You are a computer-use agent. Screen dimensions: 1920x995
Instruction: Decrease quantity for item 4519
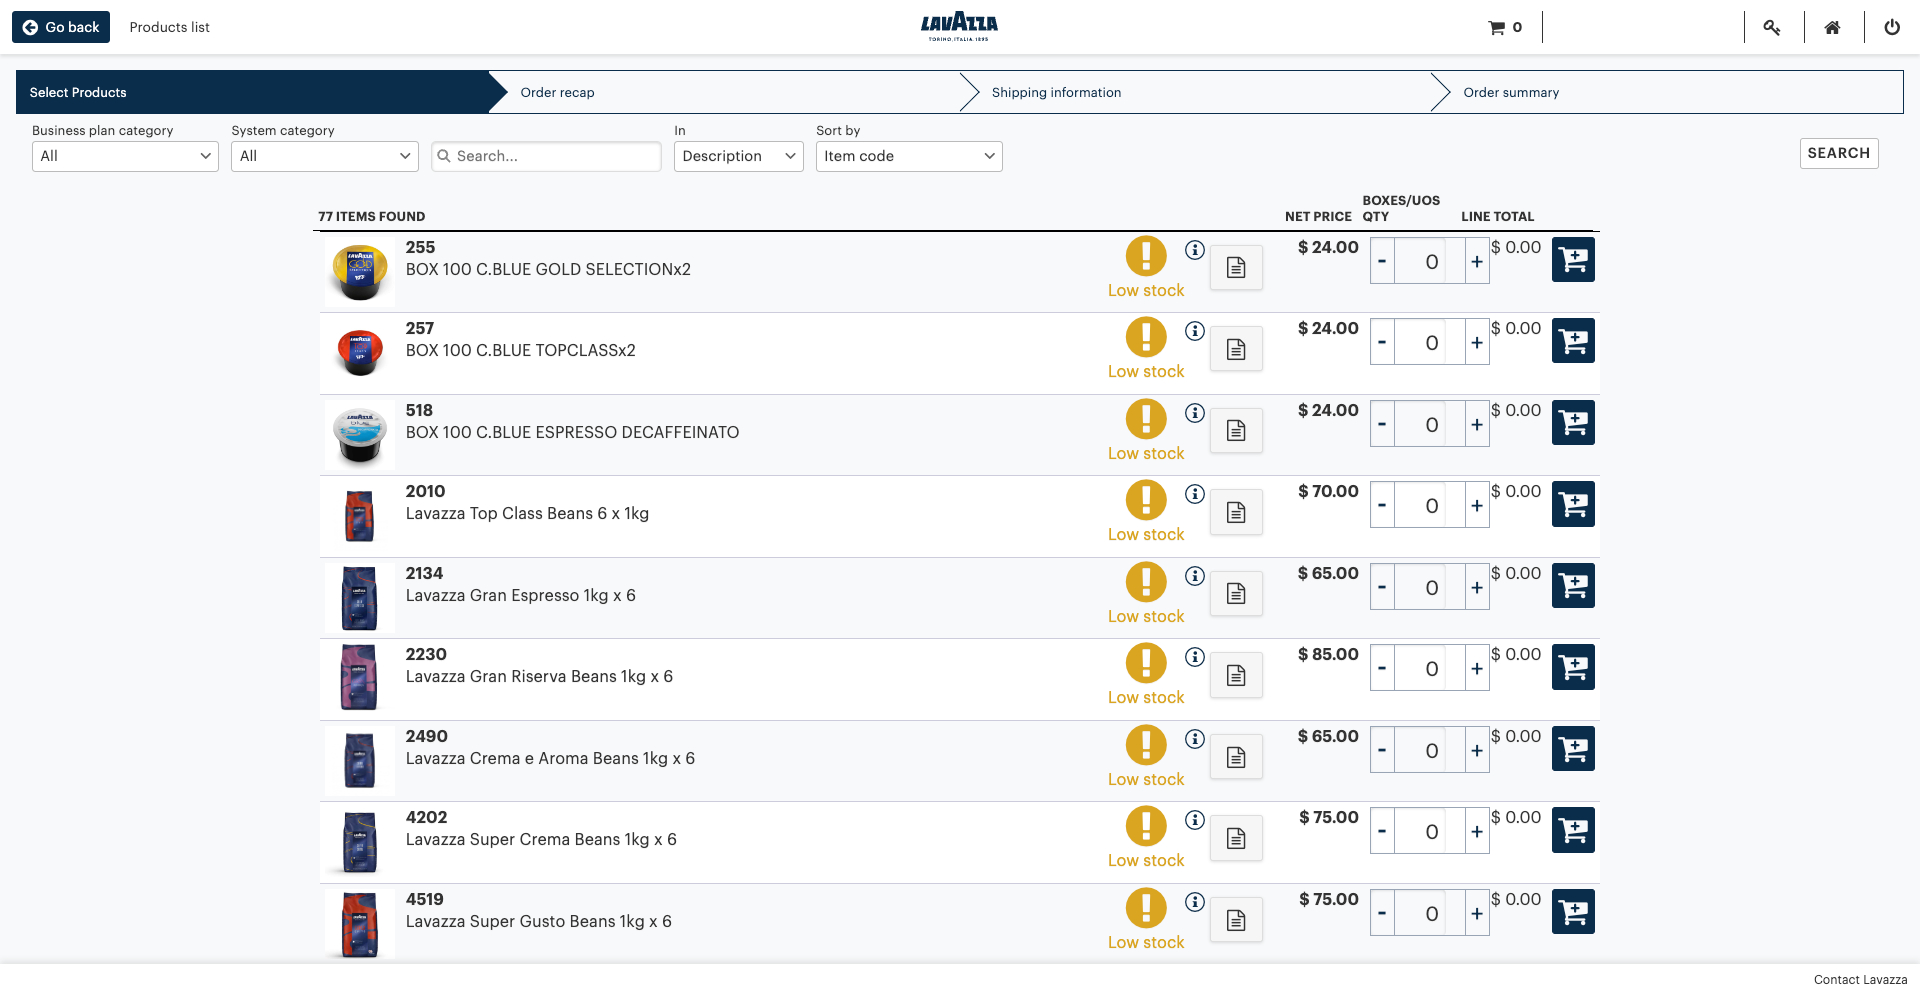(x=1382, y=914)
